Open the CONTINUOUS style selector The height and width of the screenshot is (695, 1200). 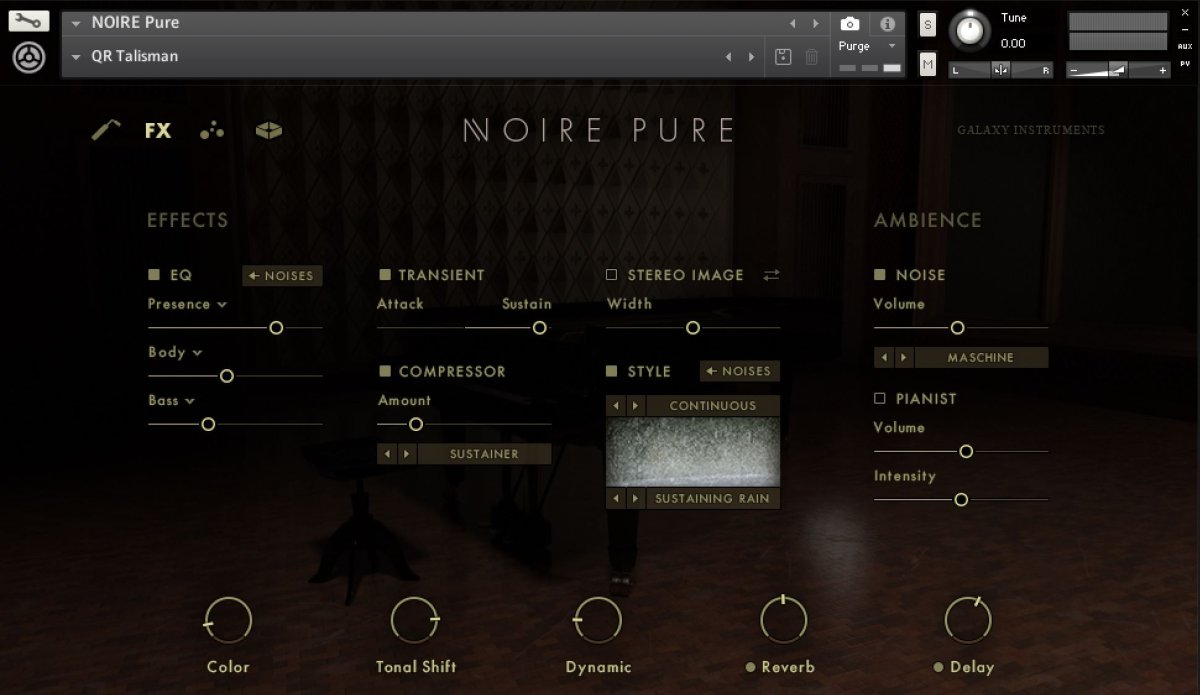[713, 406]
